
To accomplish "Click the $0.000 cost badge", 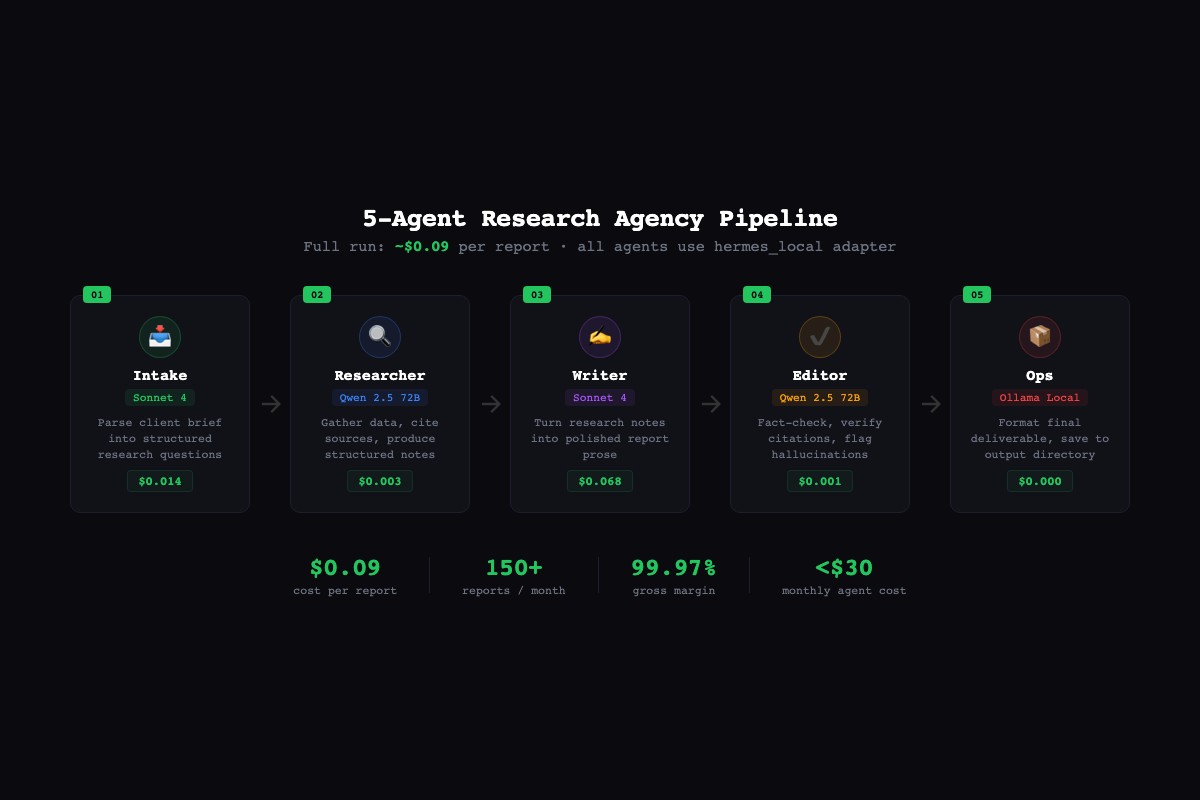I will pyautogui.click(x=1040, y=481).
